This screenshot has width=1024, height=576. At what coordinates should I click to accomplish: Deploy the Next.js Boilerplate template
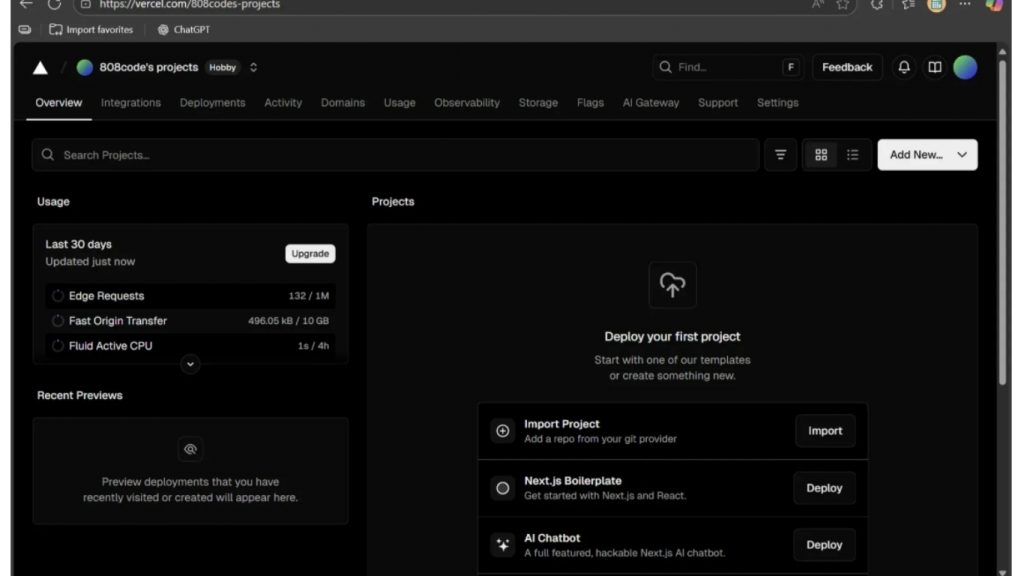point(824,488)
